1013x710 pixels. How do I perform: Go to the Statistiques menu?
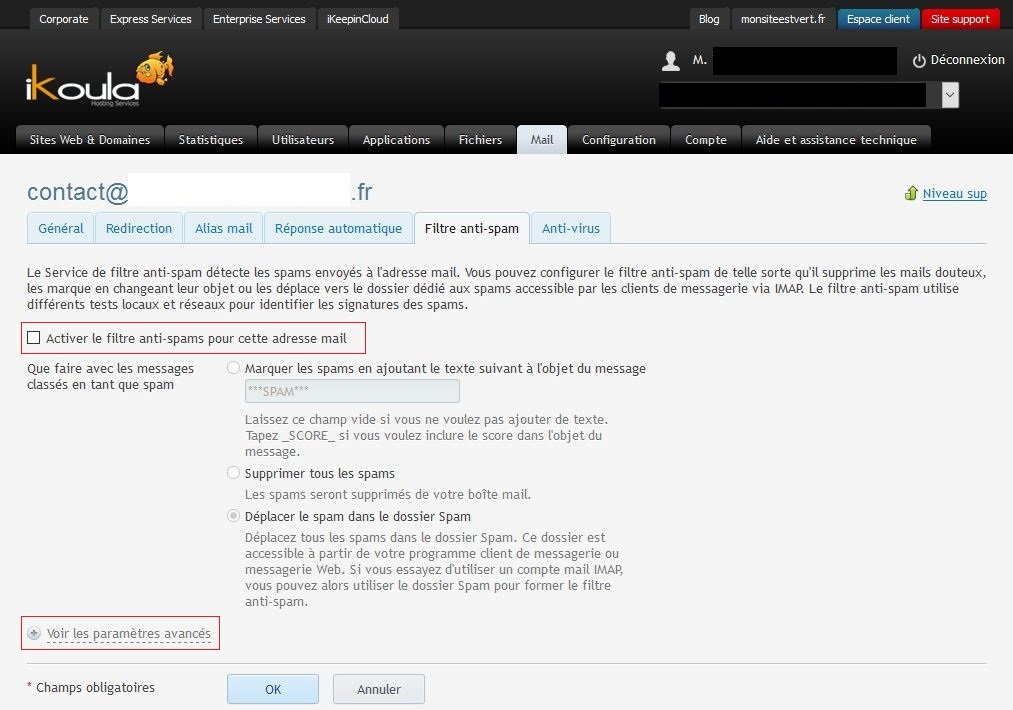(210, 140)
